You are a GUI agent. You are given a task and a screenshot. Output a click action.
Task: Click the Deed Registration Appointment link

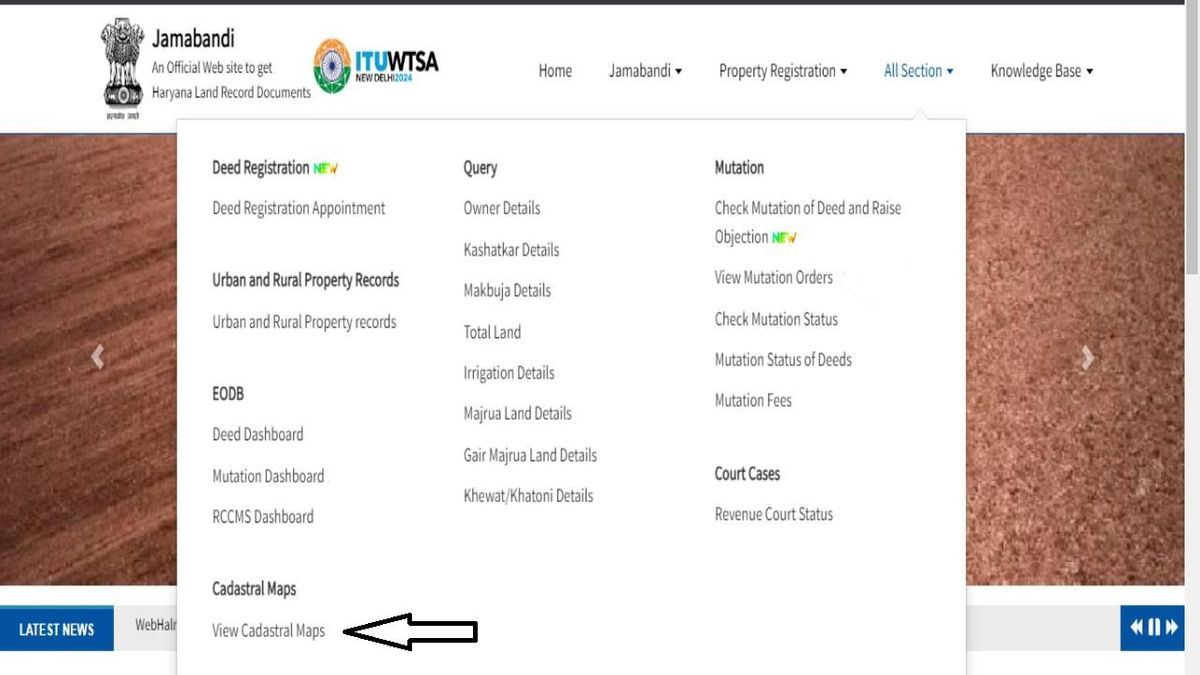298,208
